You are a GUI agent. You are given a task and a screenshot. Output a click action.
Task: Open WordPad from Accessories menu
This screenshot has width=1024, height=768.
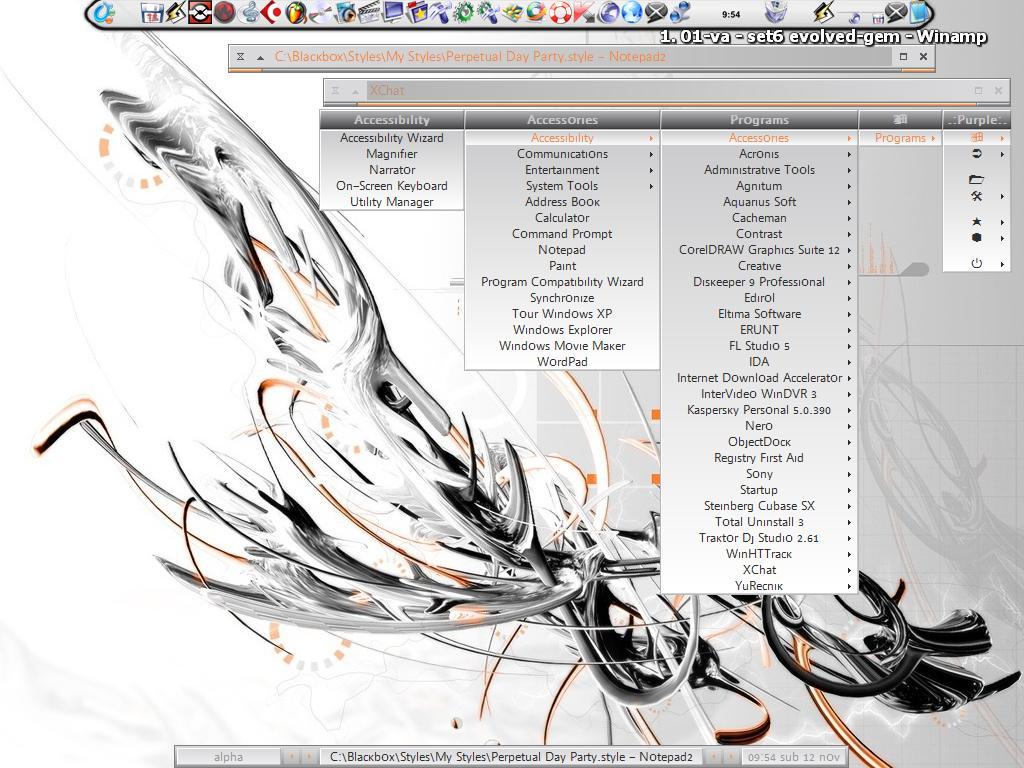click(x=562, y=362)
